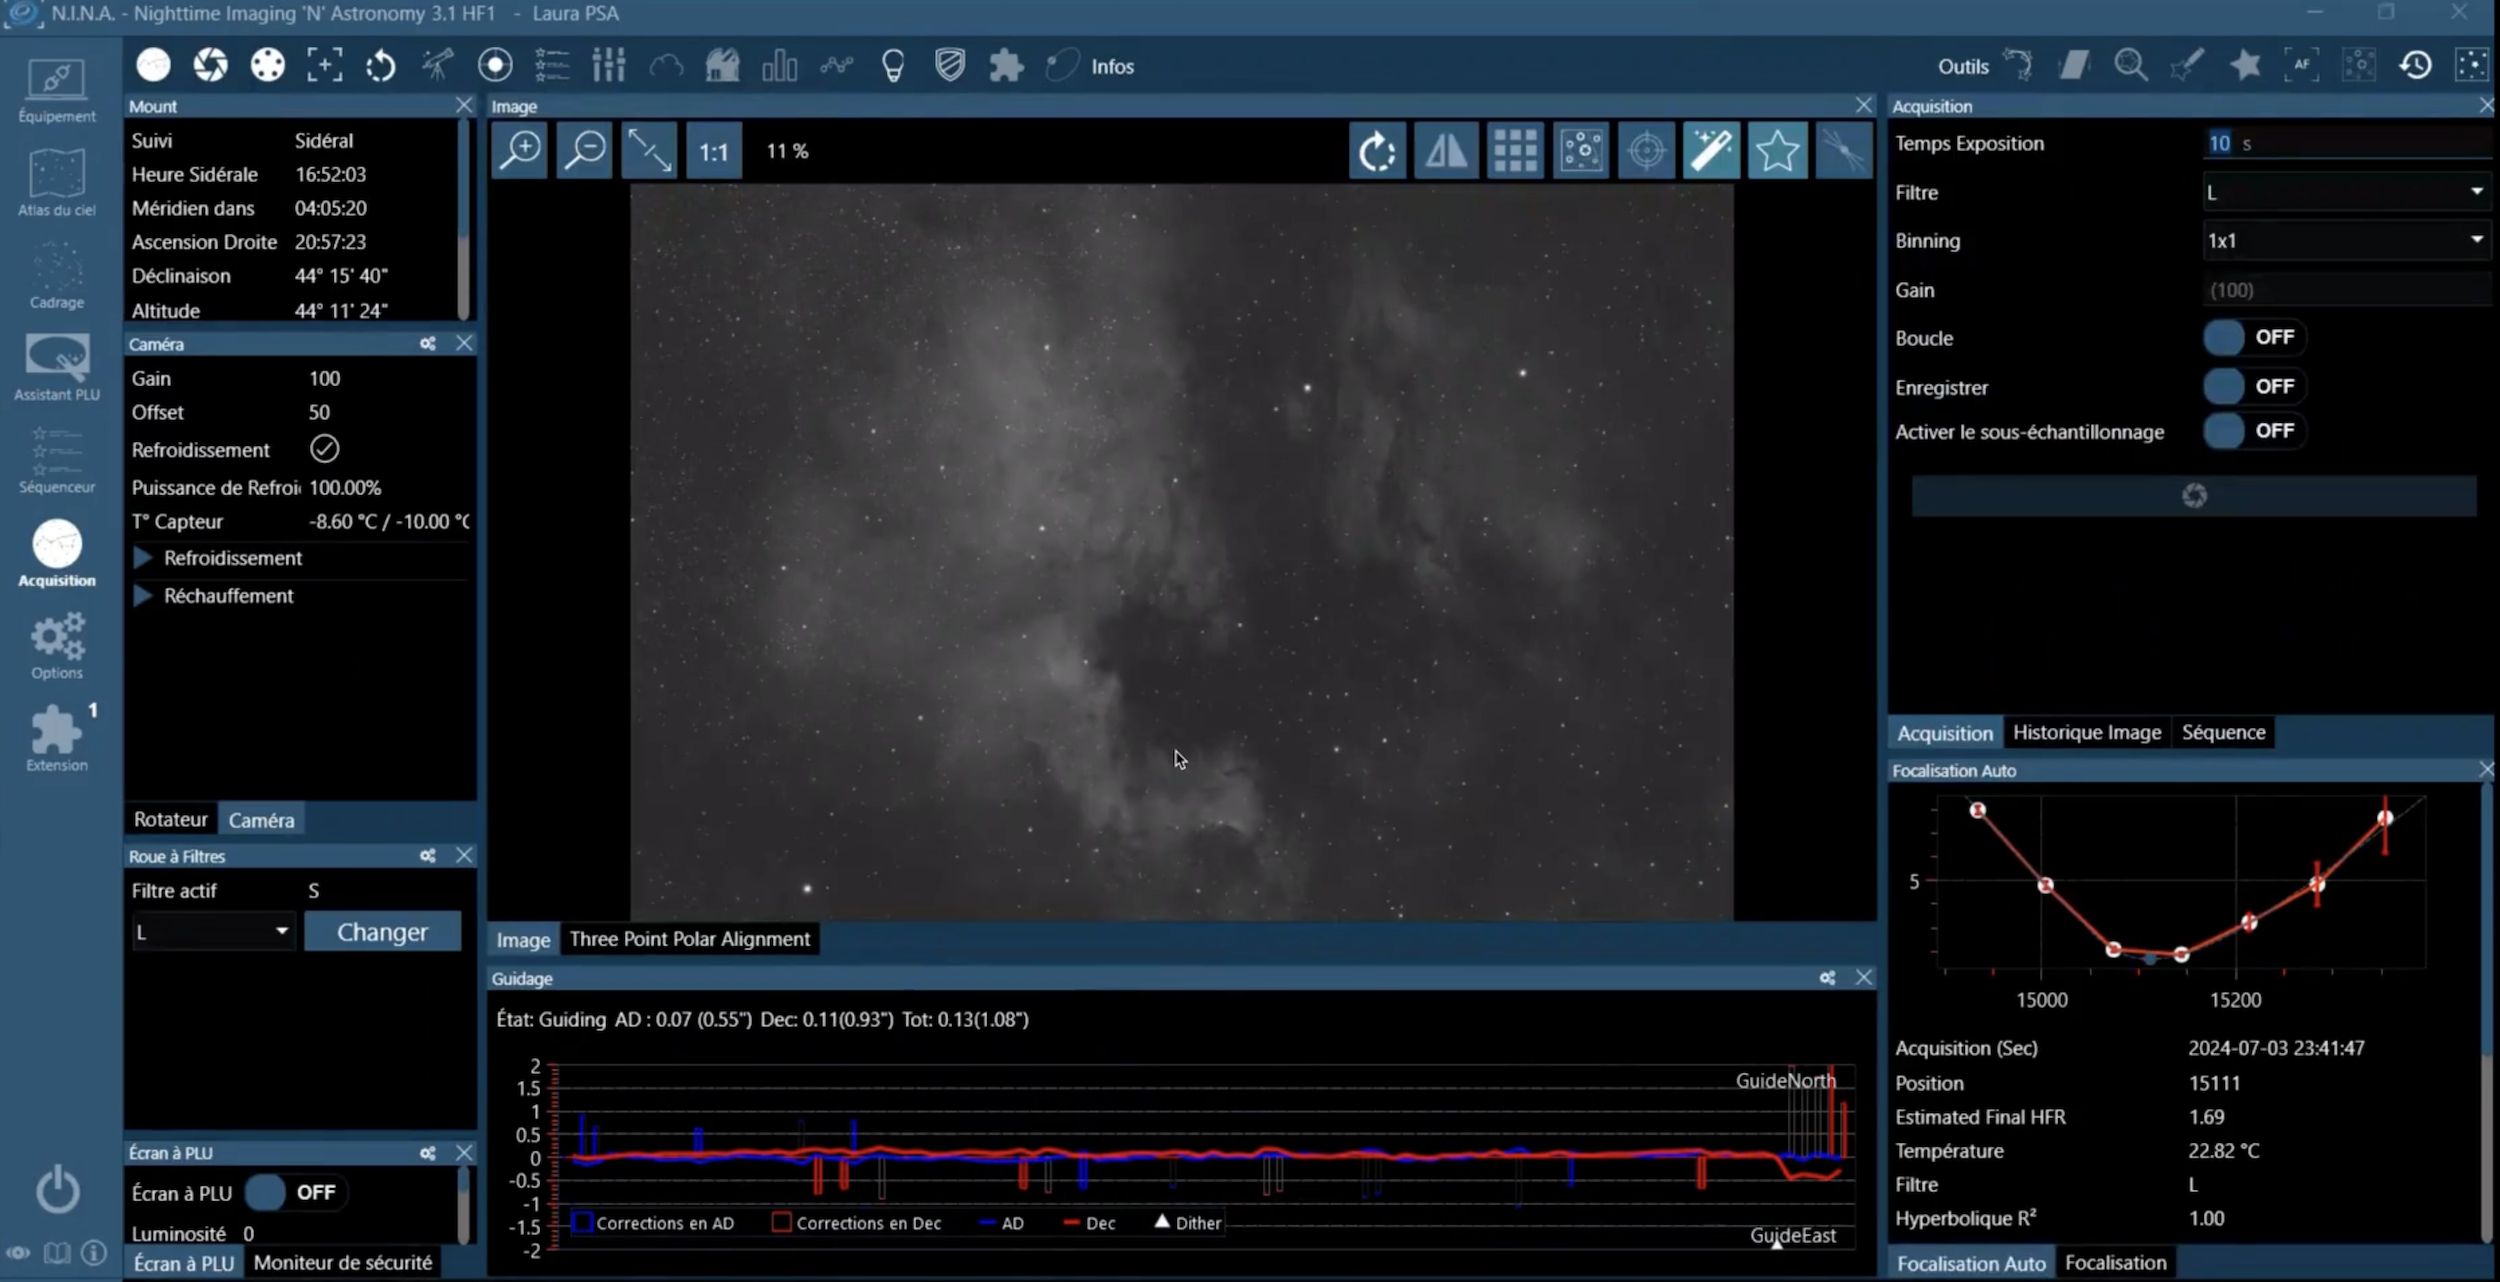Expand the Réchauffement section
The width and height of the screenshot is (2500, 1282).
click(x=143, y=596)
